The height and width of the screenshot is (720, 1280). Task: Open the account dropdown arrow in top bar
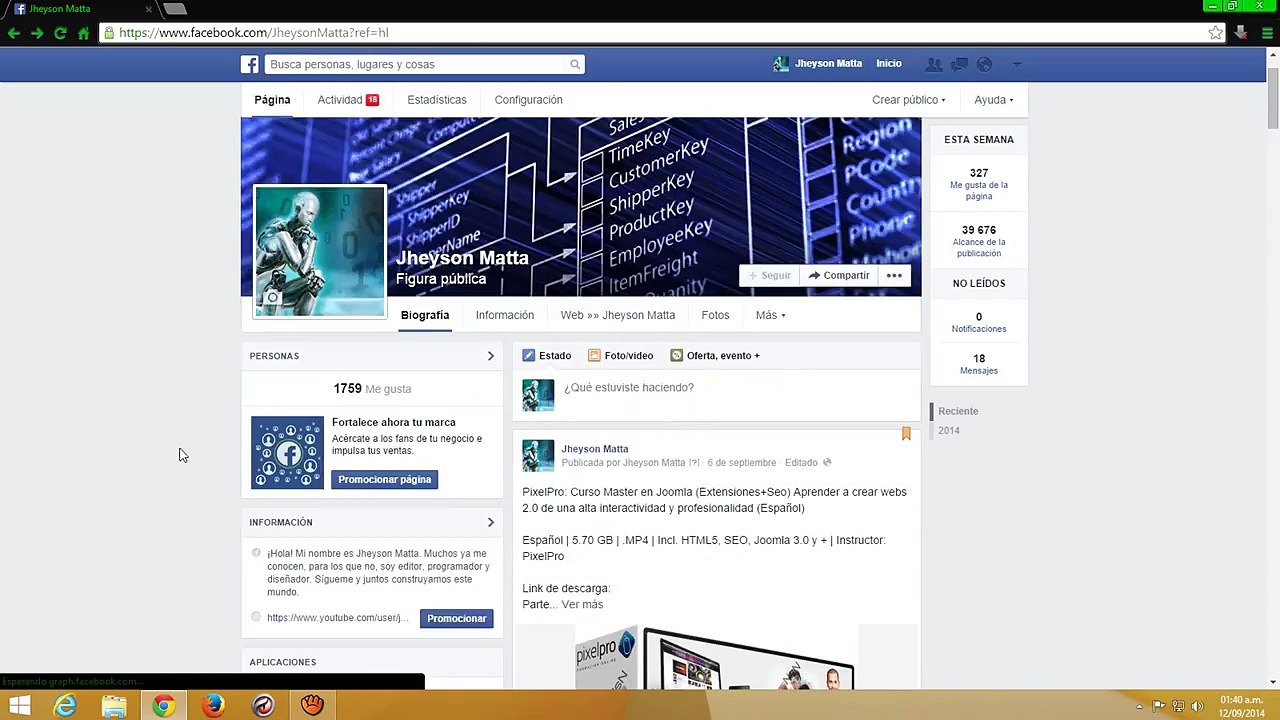coord(1017,64)
